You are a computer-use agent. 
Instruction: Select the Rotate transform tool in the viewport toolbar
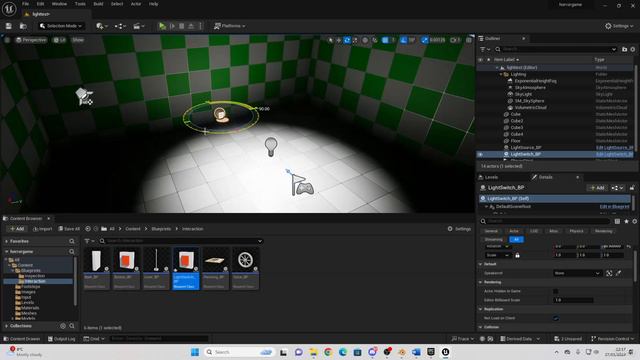click(347, 40)
